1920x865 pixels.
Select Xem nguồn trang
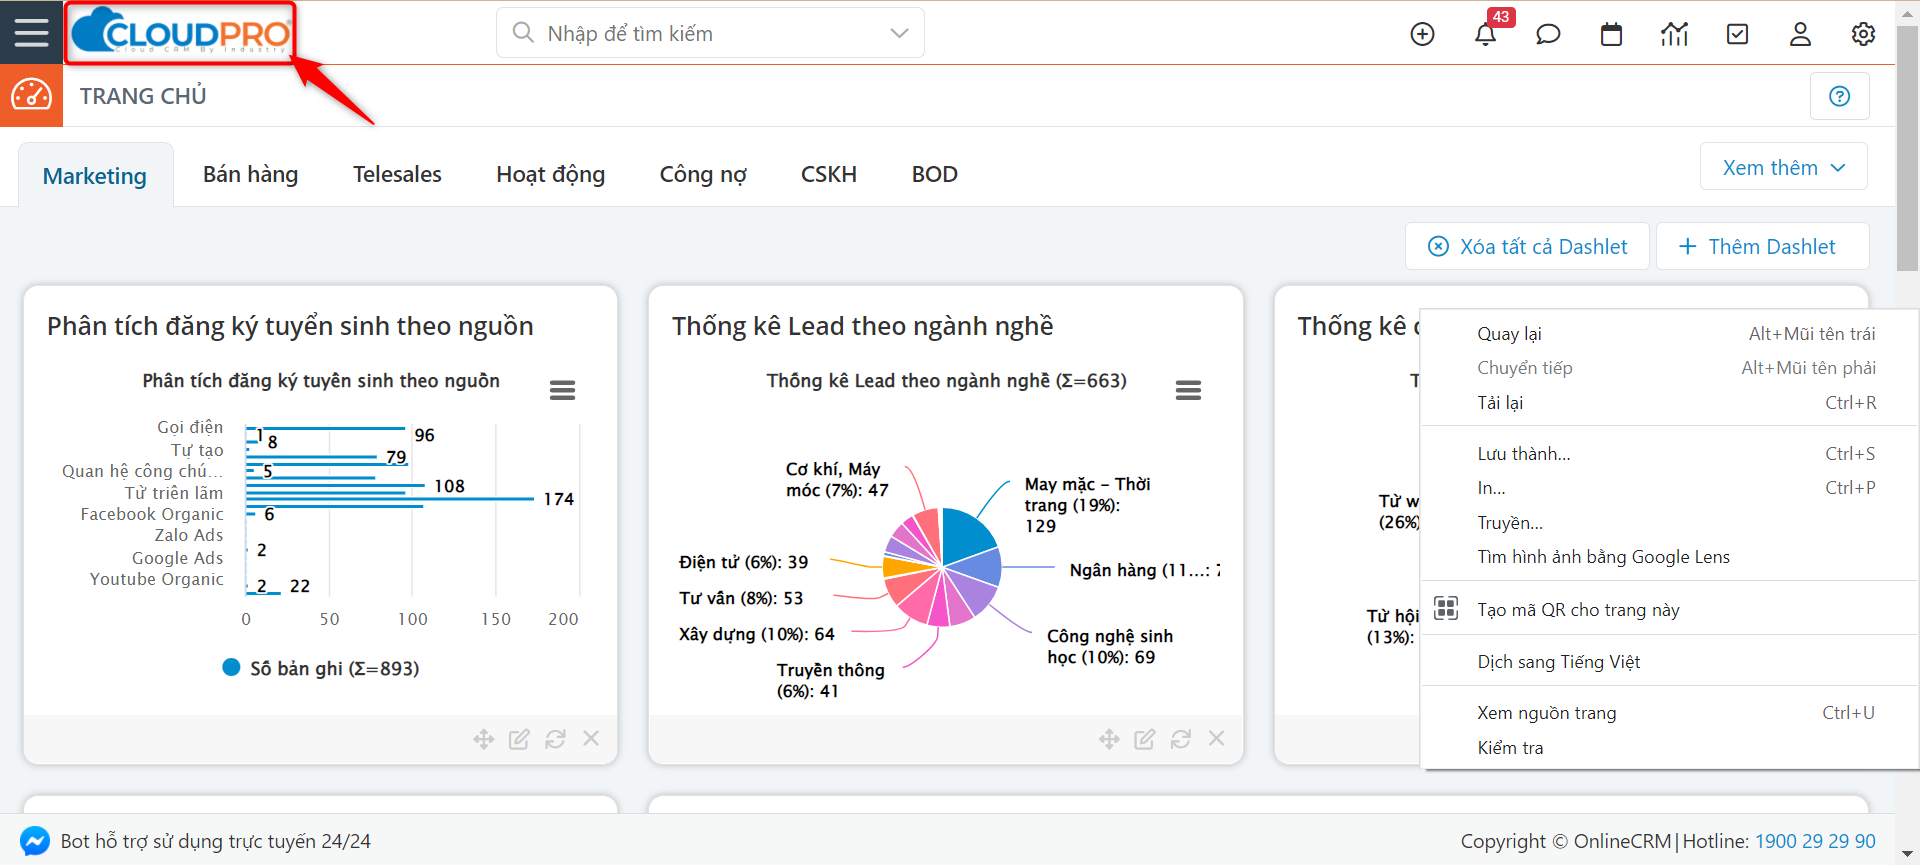point(1669,713)
